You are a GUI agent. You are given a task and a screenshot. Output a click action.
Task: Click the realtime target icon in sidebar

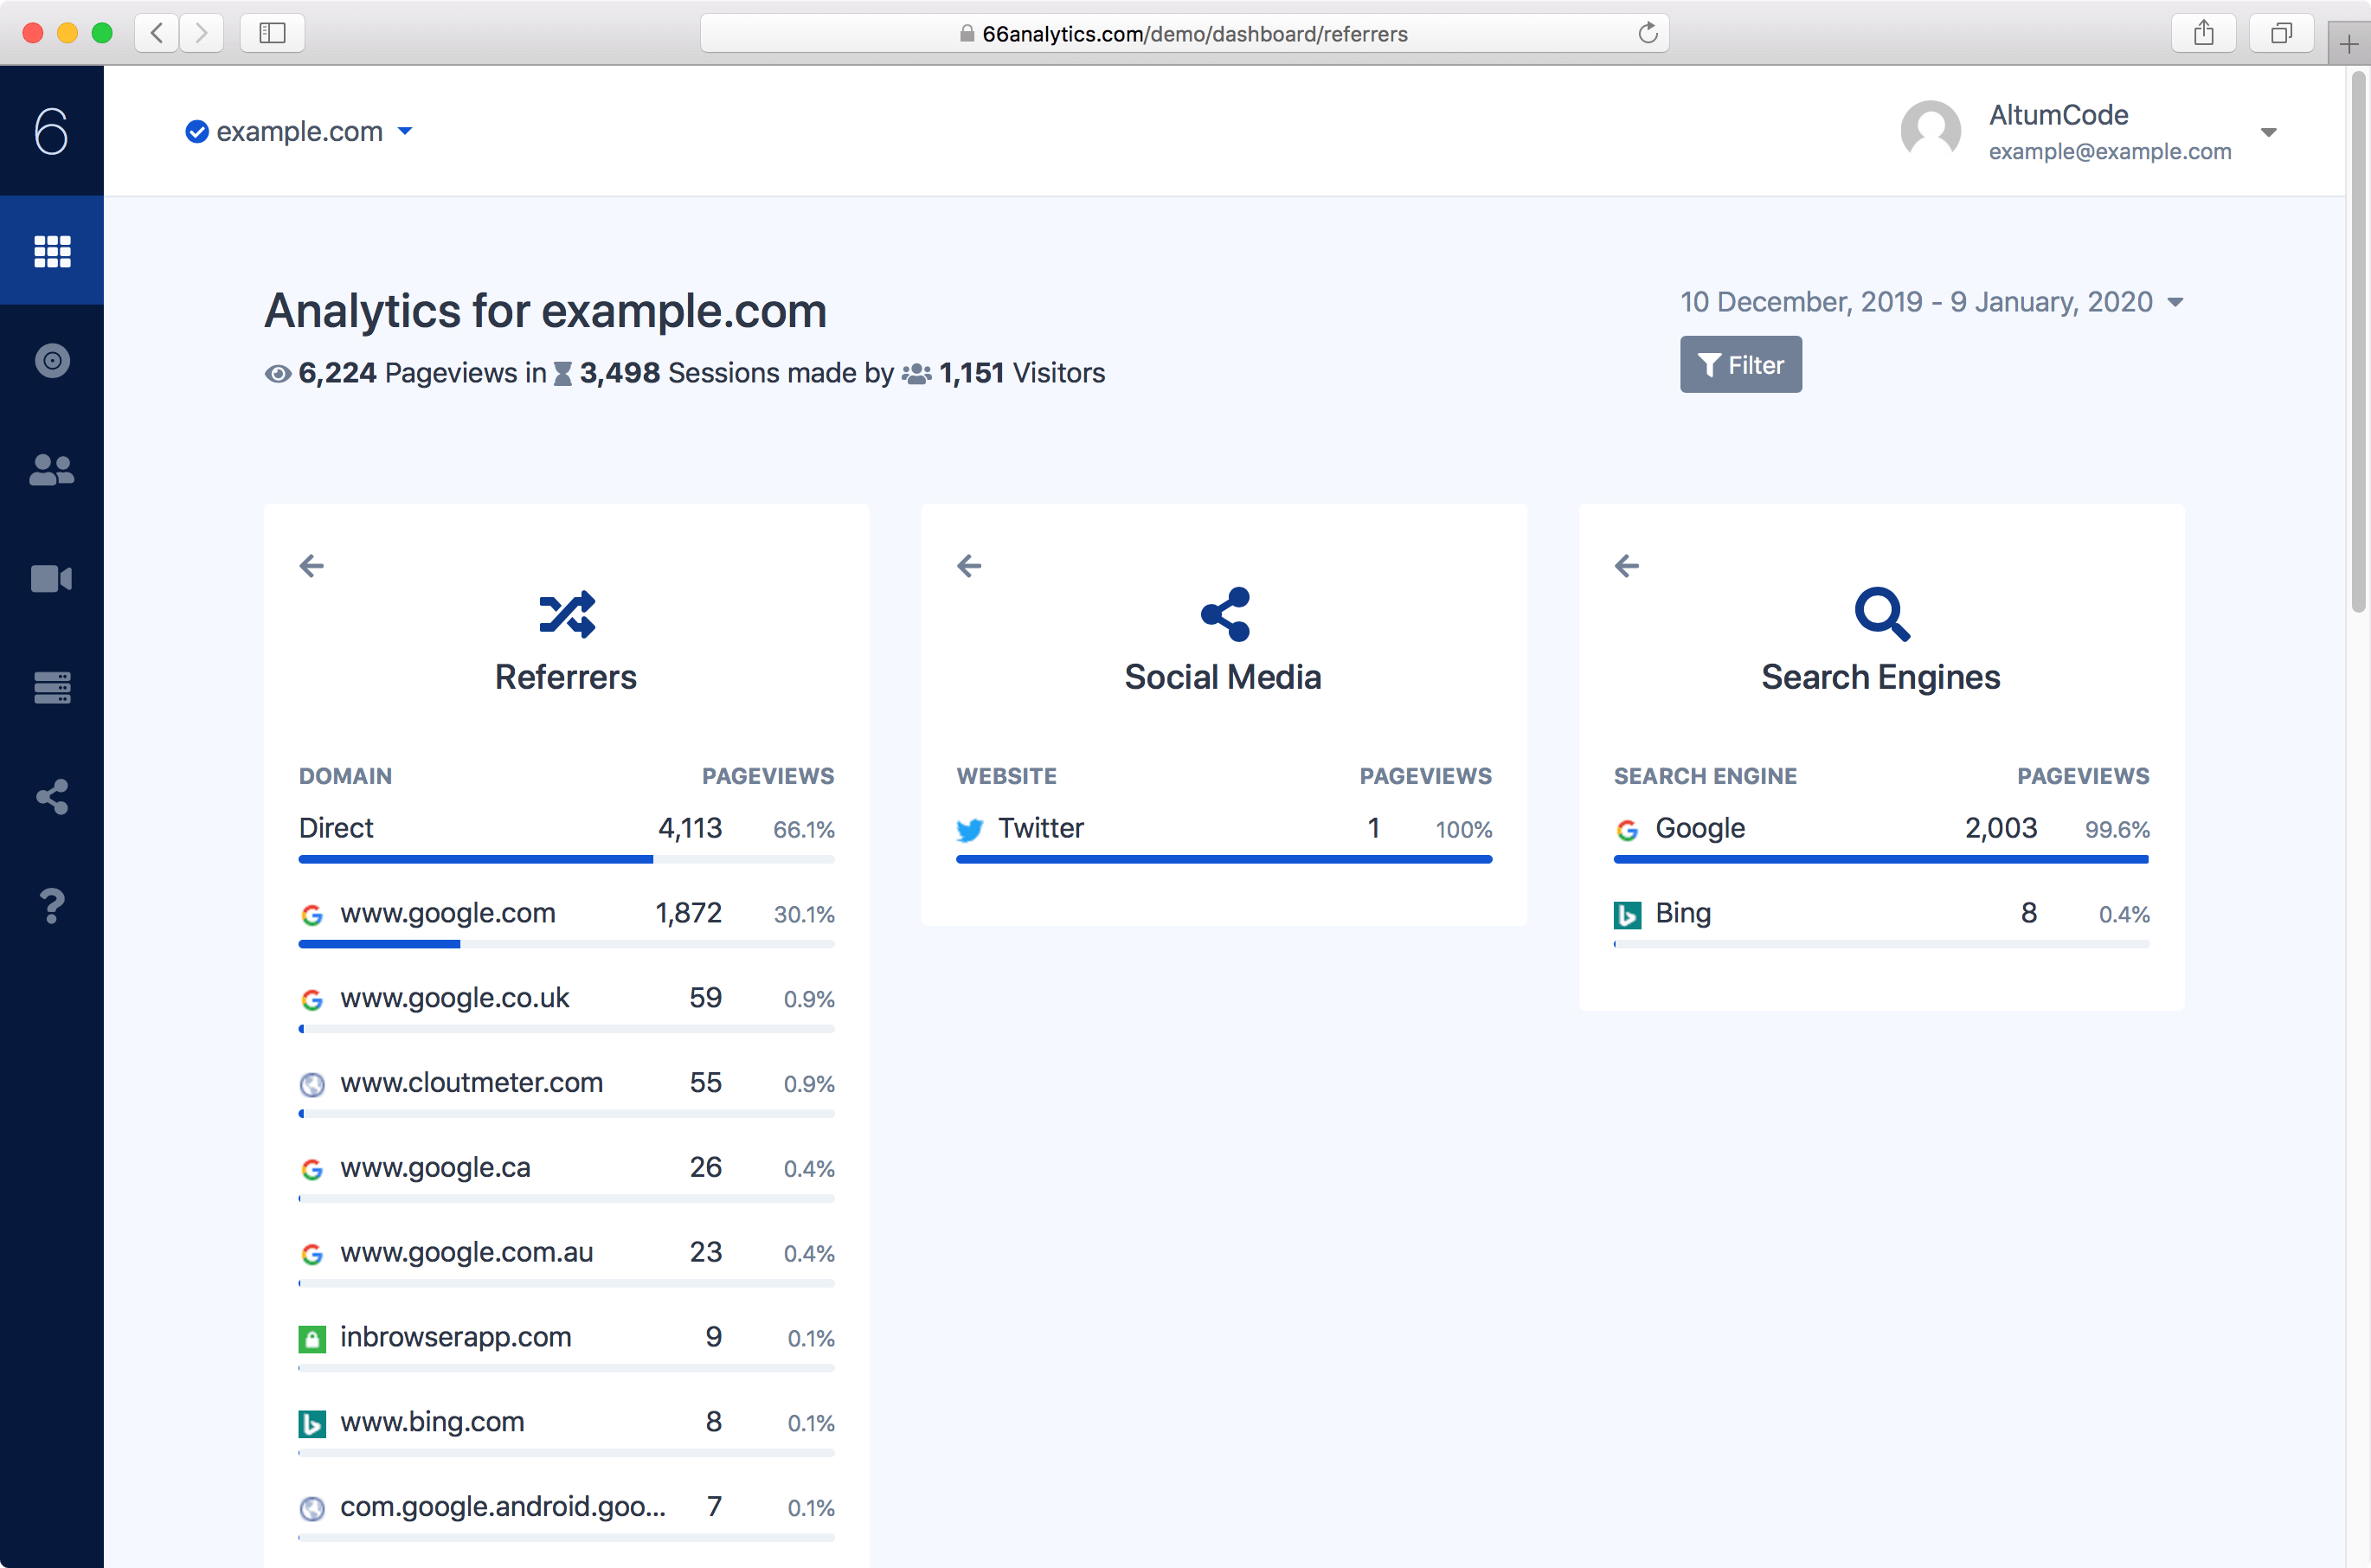[x=52, y=360]
